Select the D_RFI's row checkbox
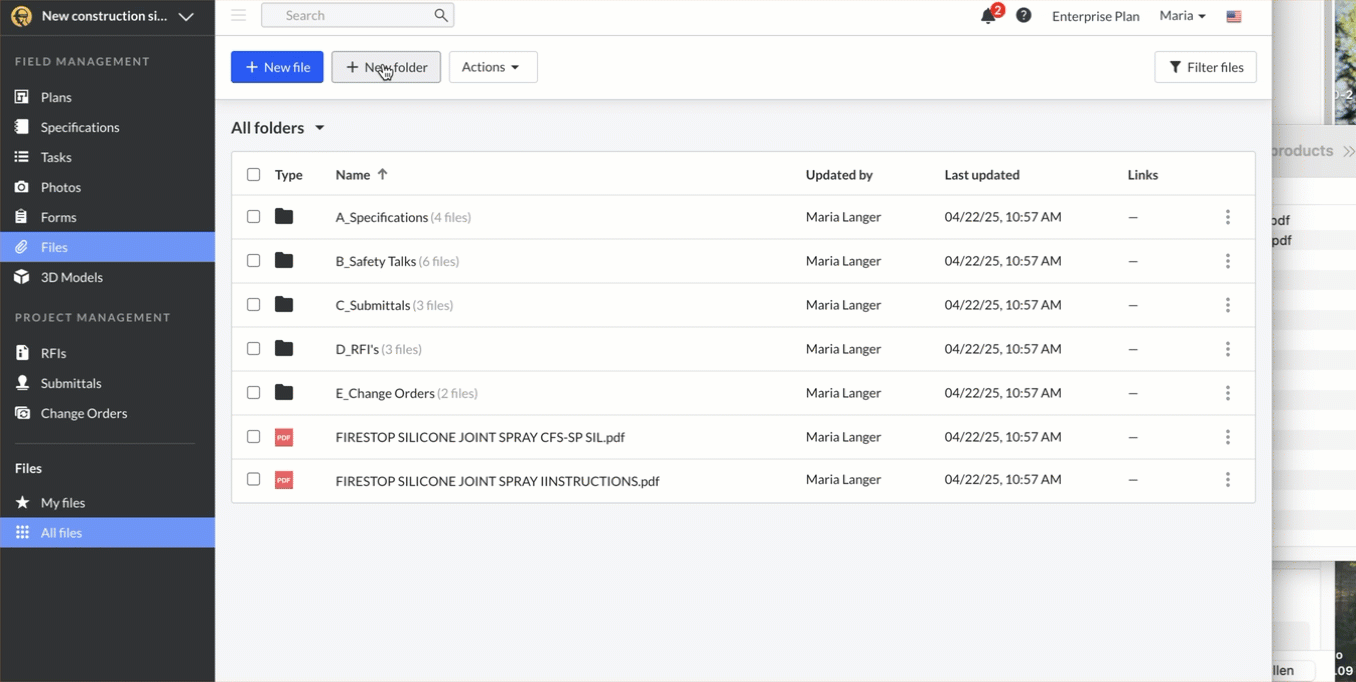Image resolution: width=1356 pixels, height=682 pixels. pos(254,349)
